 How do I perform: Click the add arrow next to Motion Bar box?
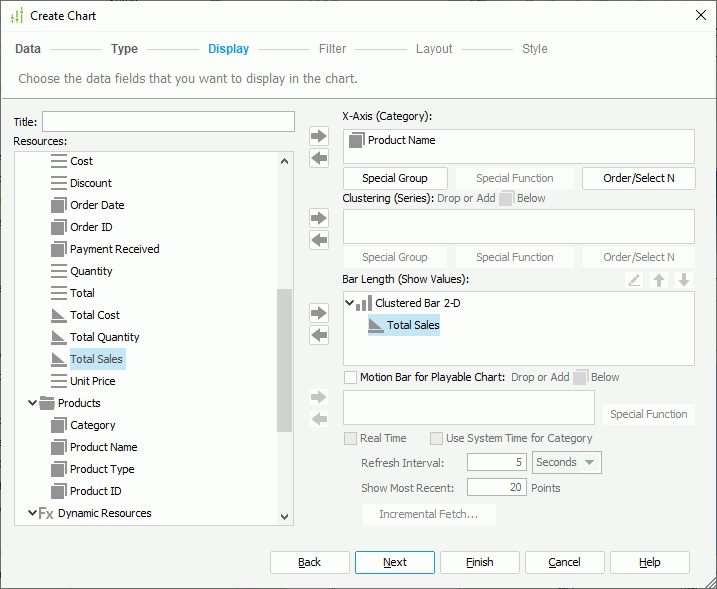(319, 397)
